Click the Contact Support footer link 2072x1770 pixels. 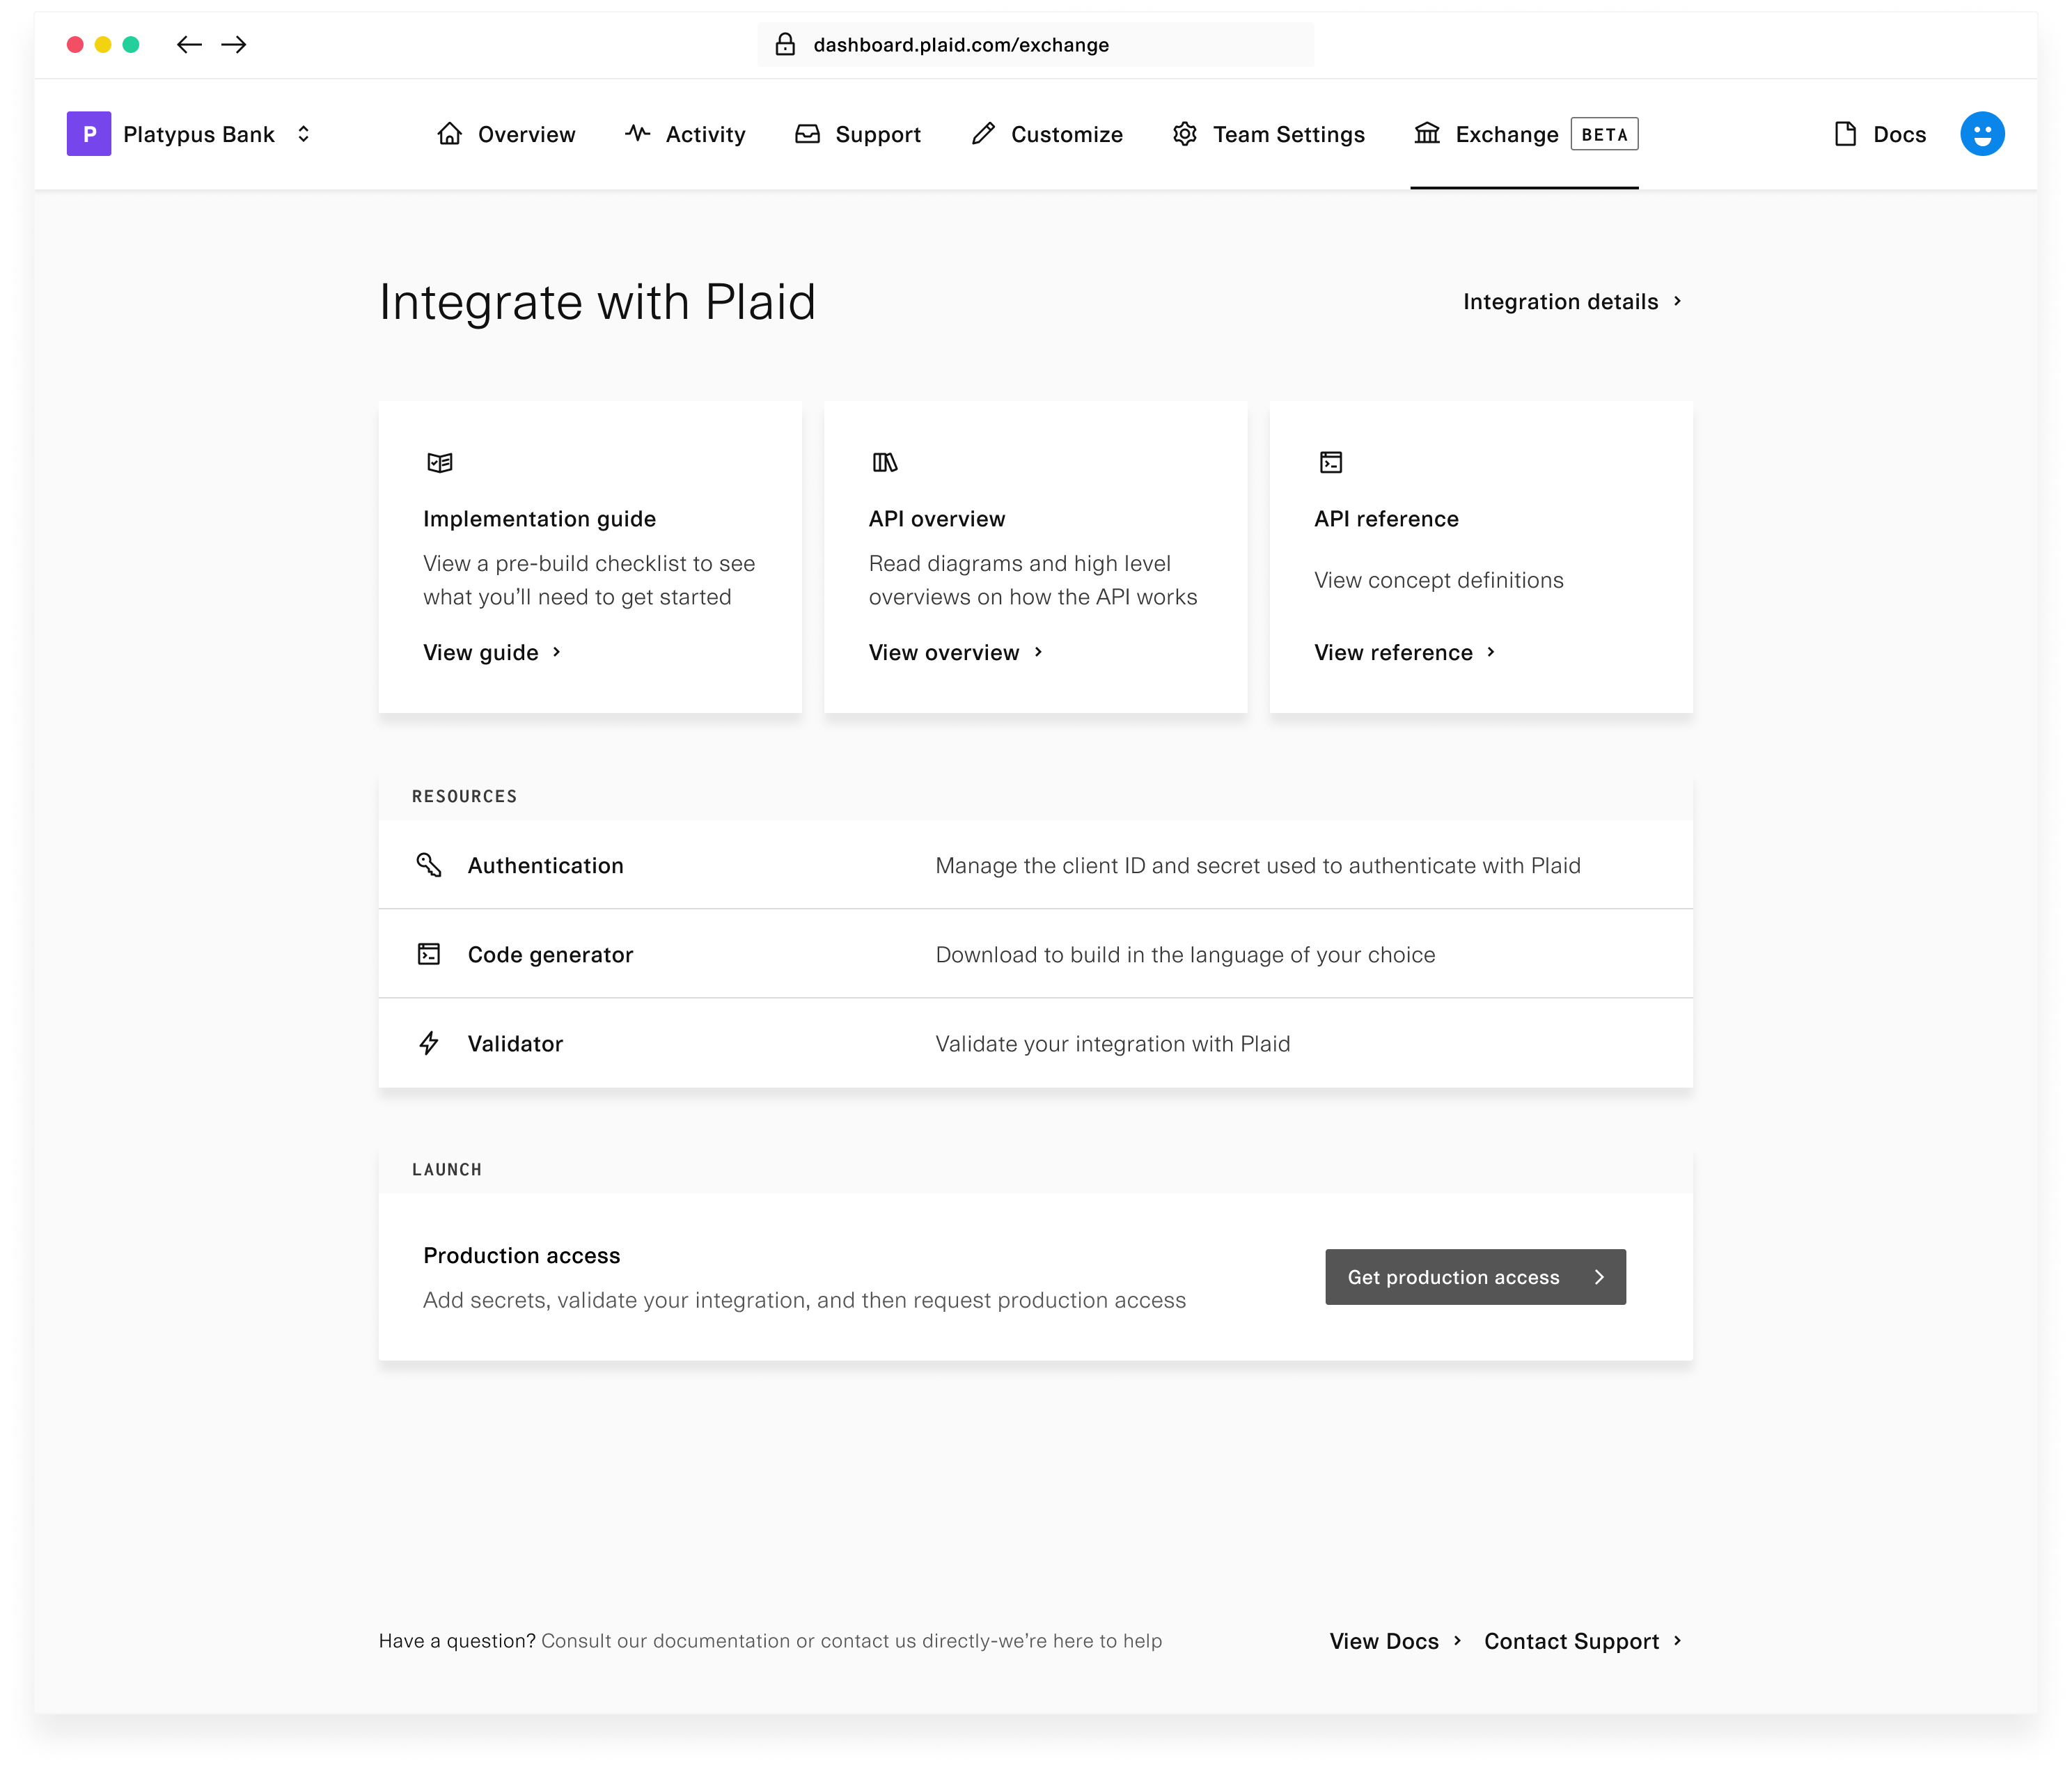point(1571,1642)
